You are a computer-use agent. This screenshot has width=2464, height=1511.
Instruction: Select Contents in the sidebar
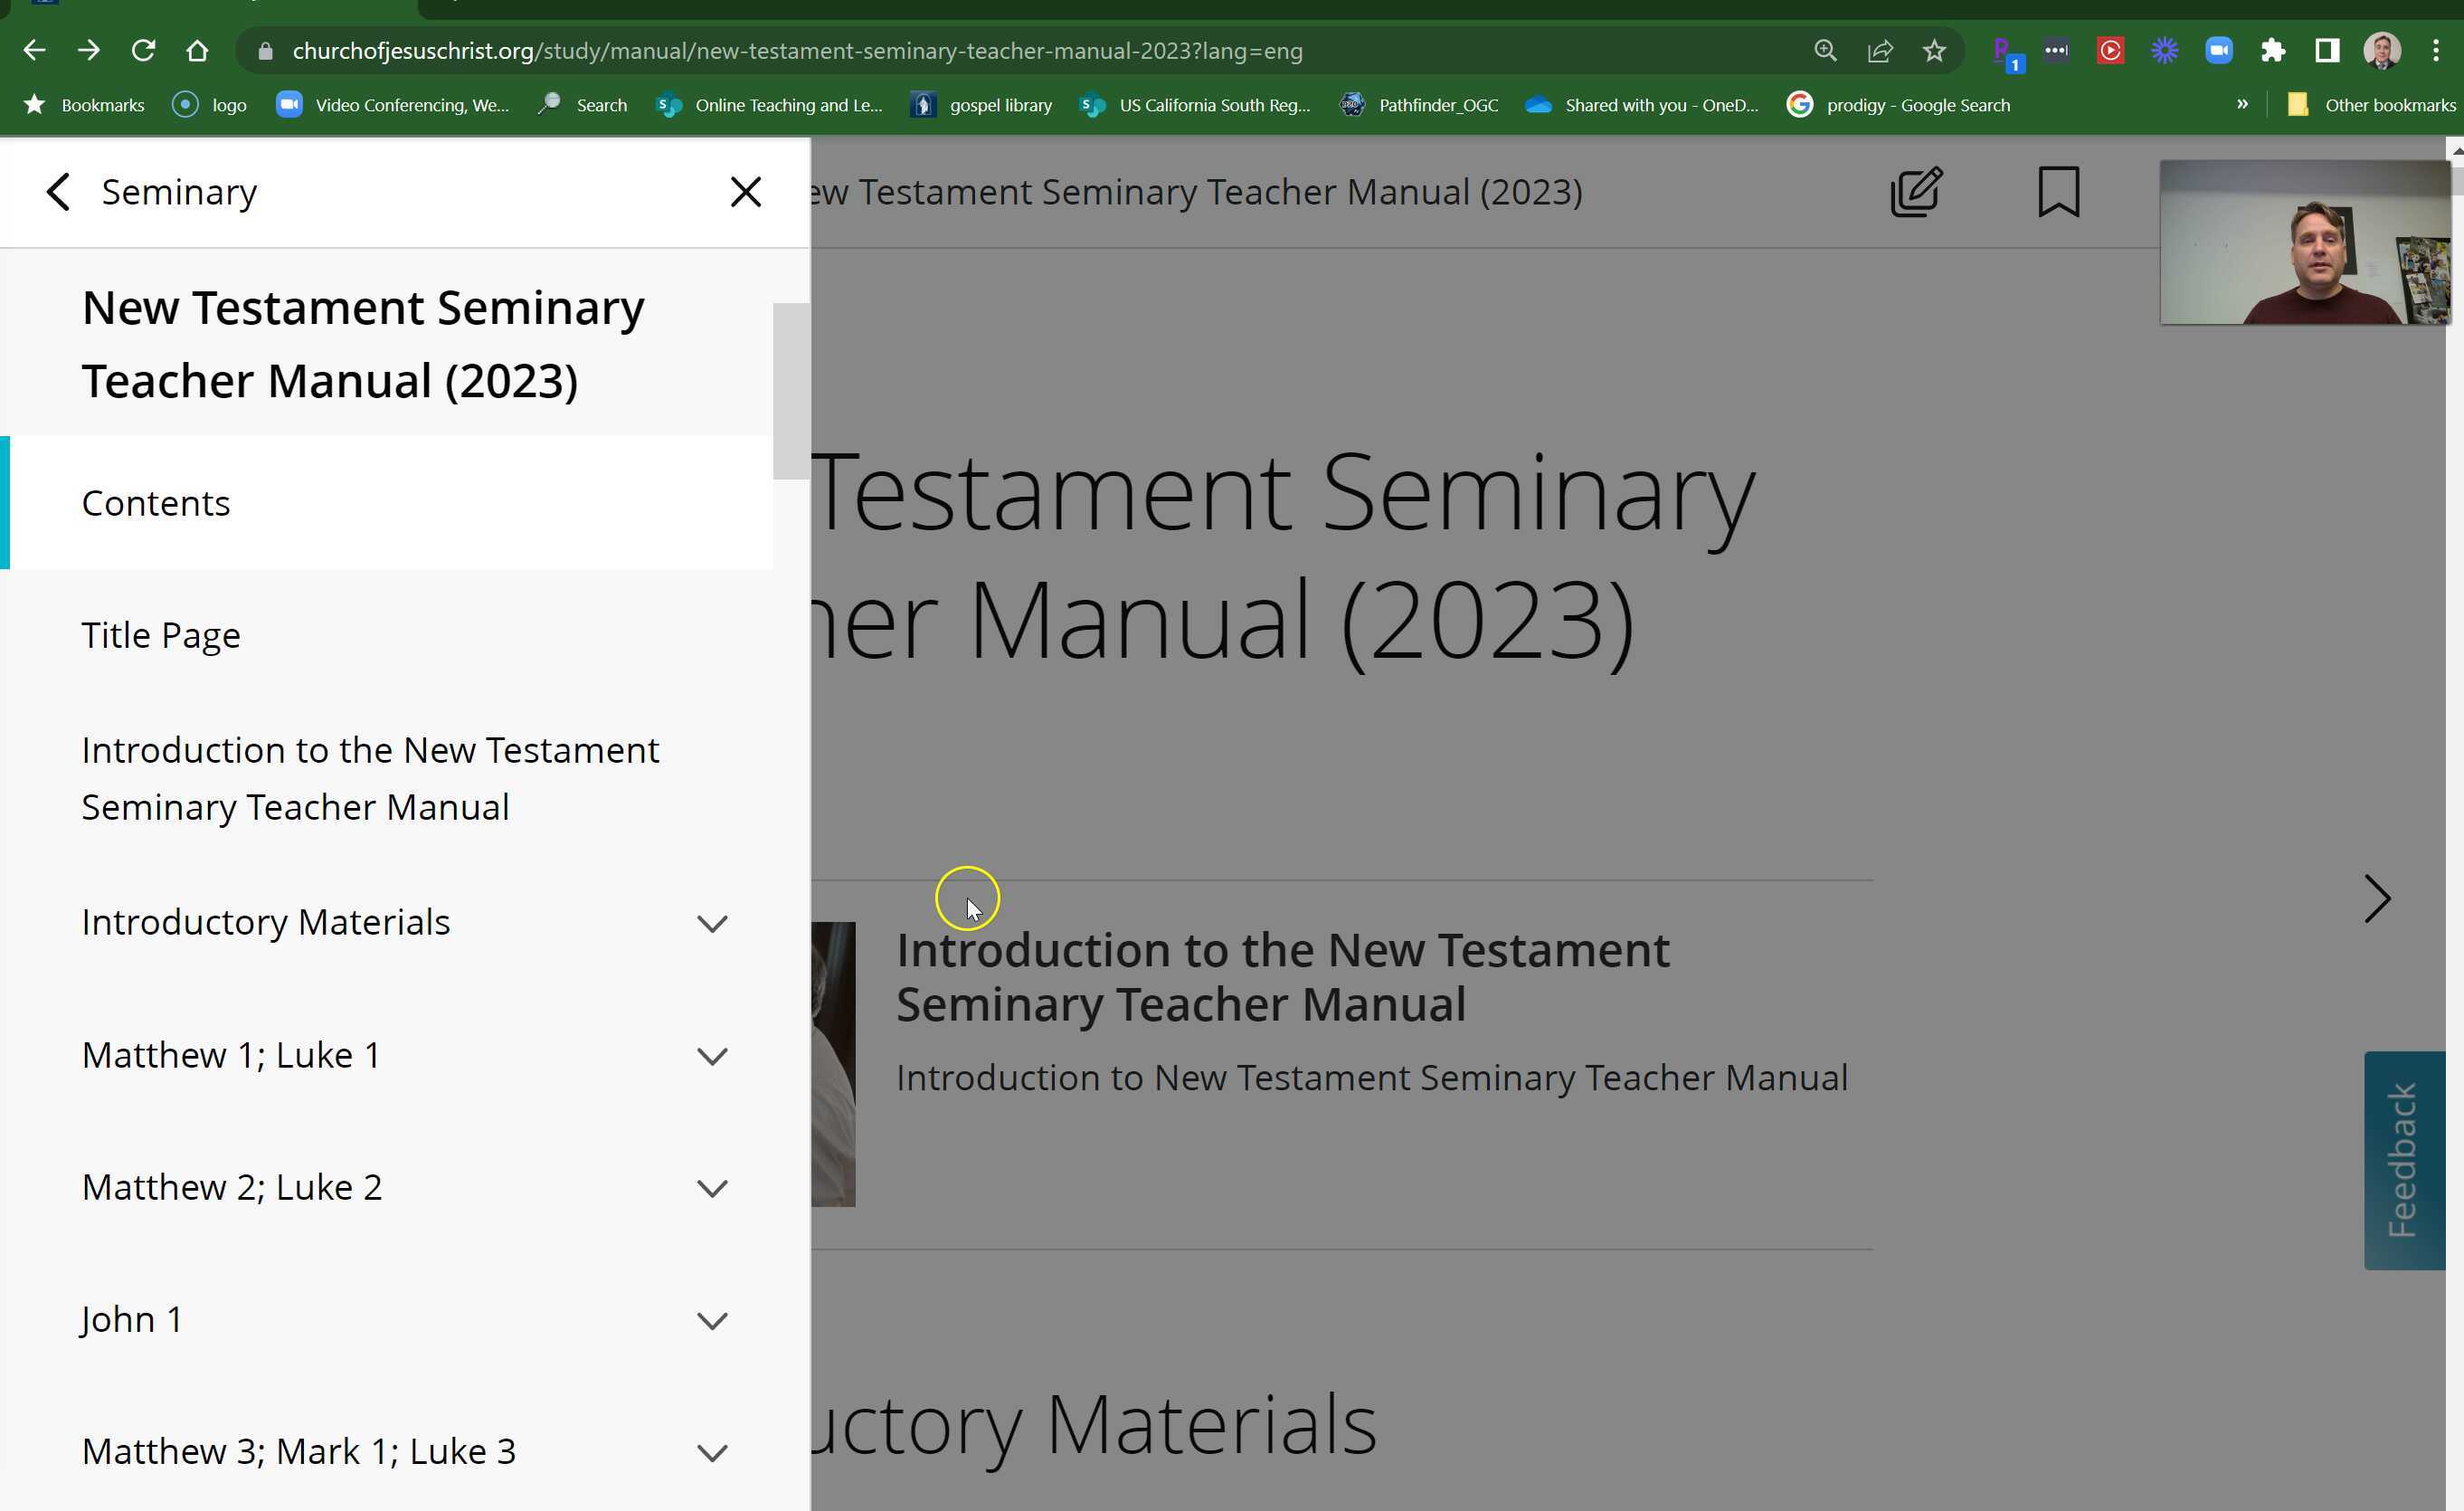156,503
